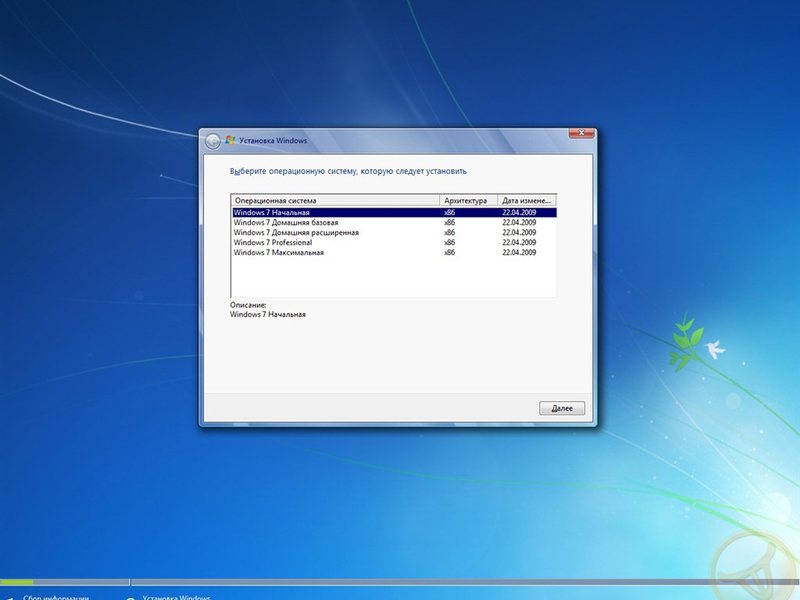Close the Установка Windows dialog
Screen dimensions: 800x600
(581, 133)
